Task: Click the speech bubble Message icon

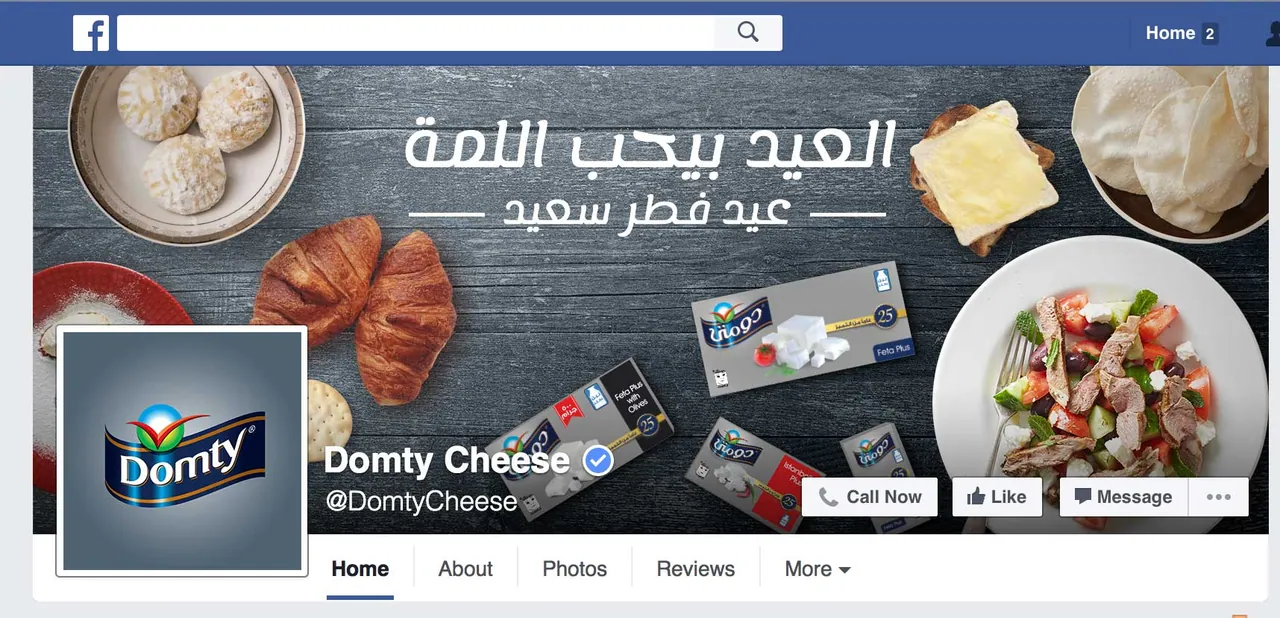Action: click(1083, 496)
